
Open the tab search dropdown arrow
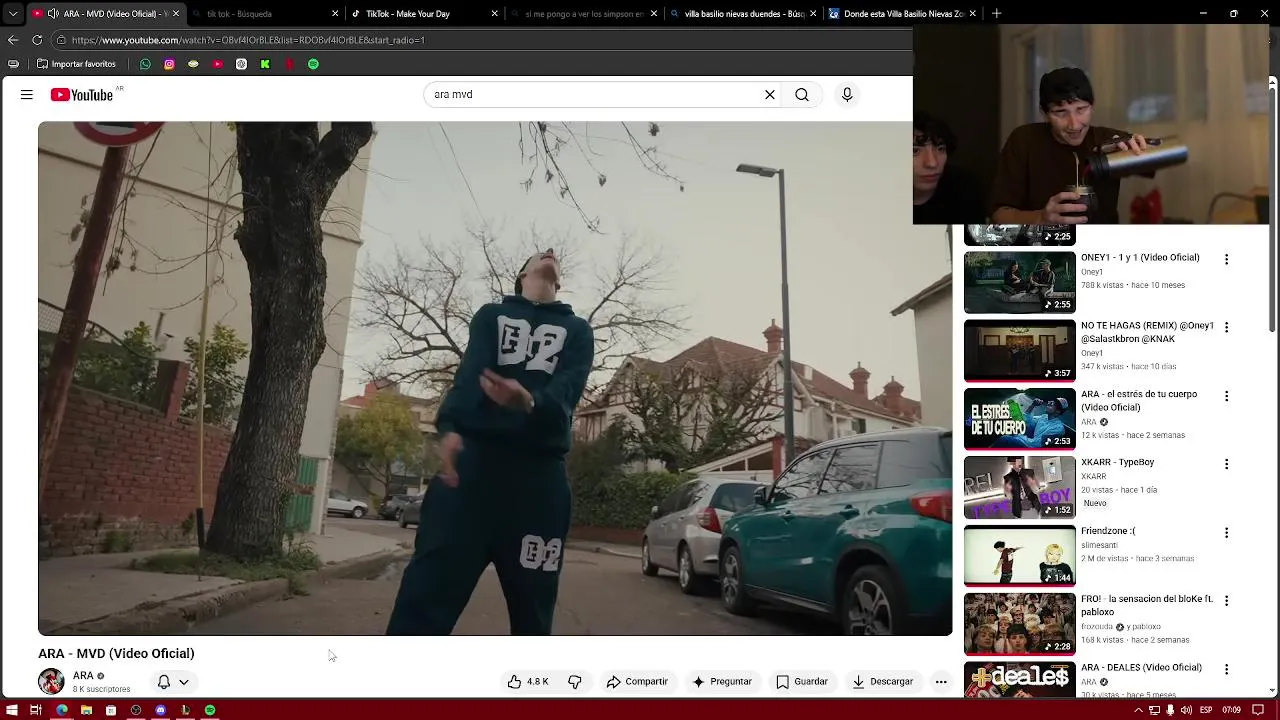coord(12,14)
